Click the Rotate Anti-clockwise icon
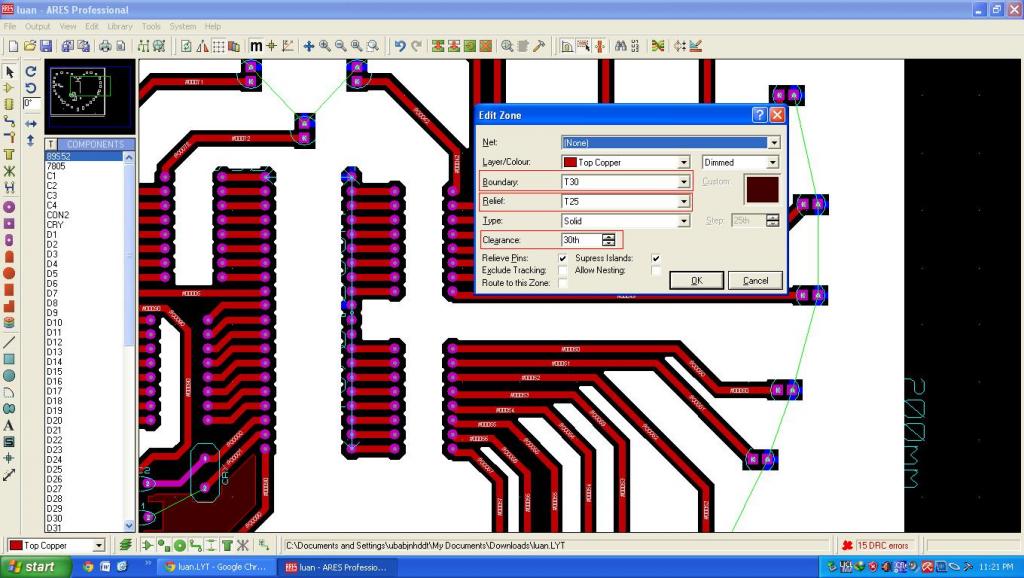This screenshot has height=578, width=1024. (x=31, y=88)
